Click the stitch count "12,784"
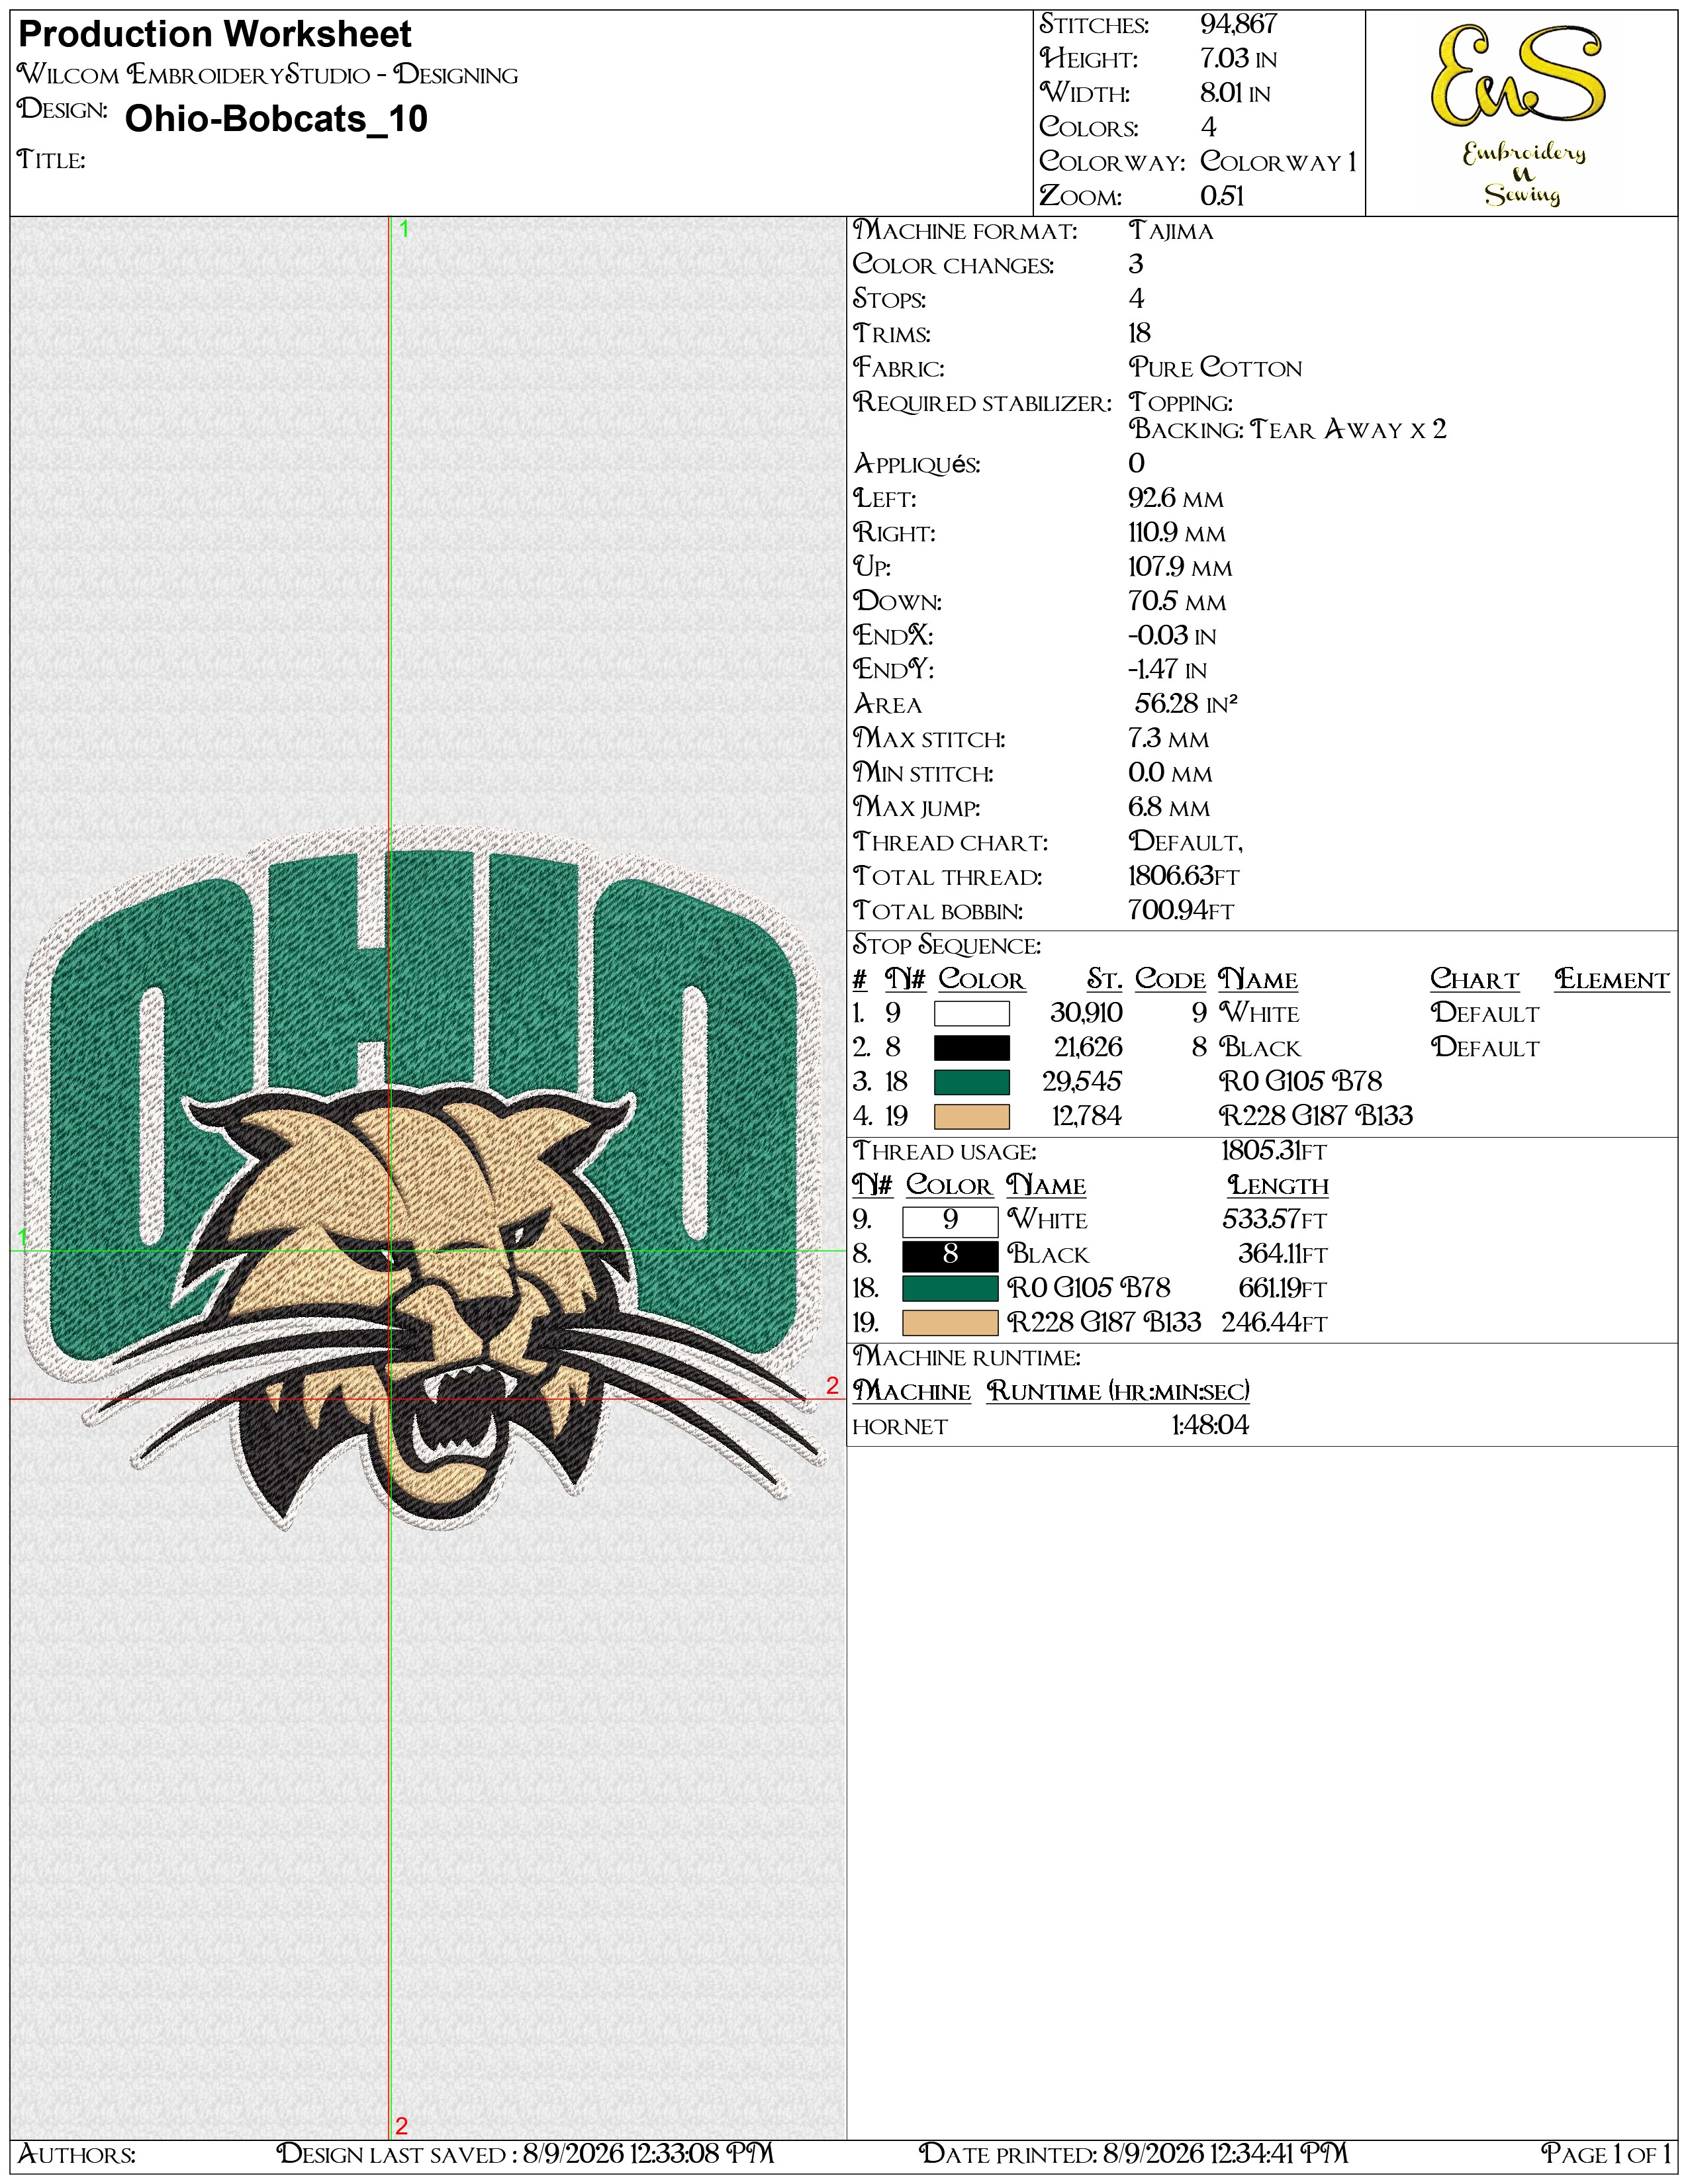This screenshot has width=1688, height=2184. click(x=1087, y=1116)
